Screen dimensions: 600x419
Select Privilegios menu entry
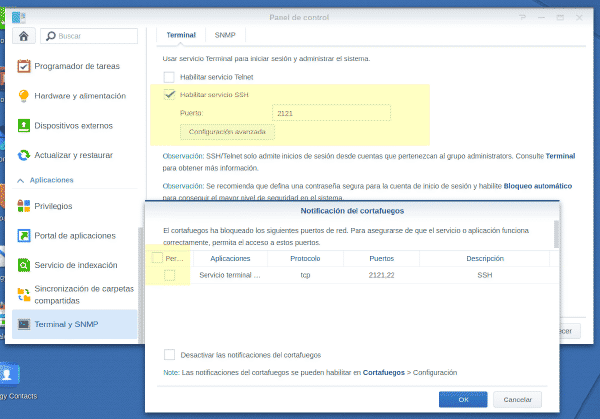75,206
